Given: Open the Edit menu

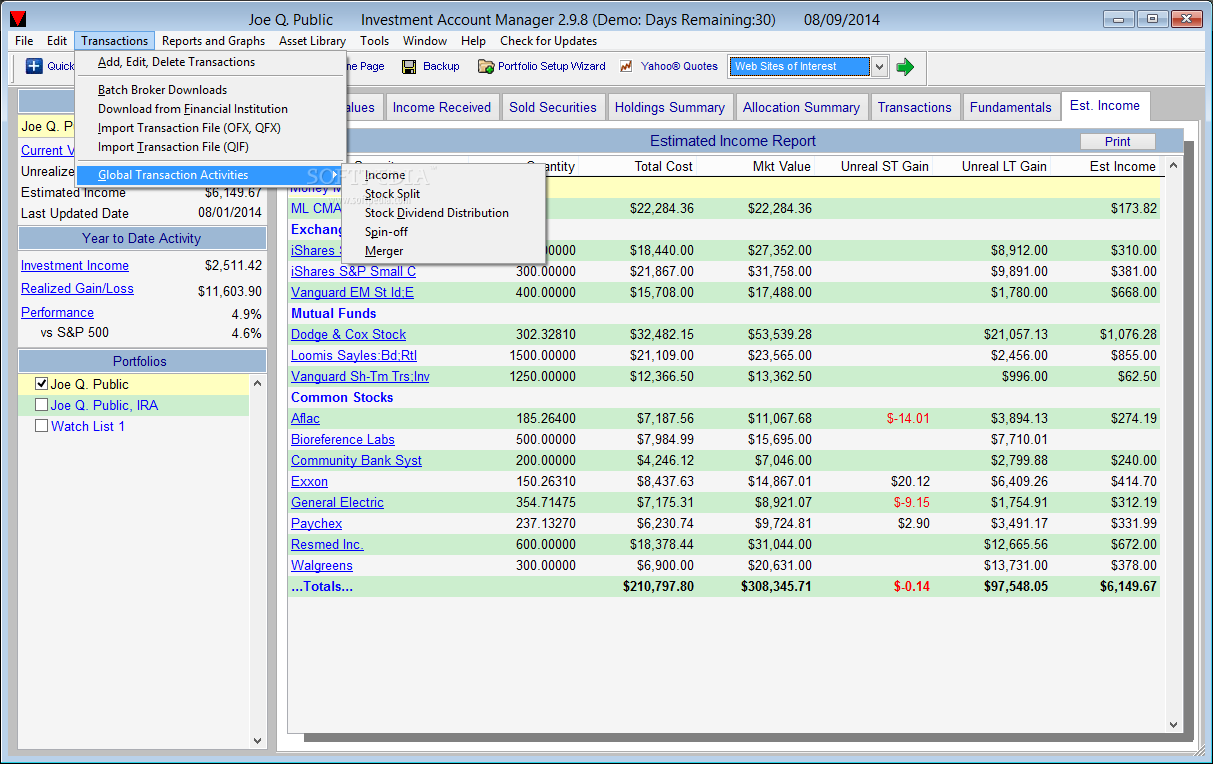Looking at the screenshot, I should pos(57,41).
